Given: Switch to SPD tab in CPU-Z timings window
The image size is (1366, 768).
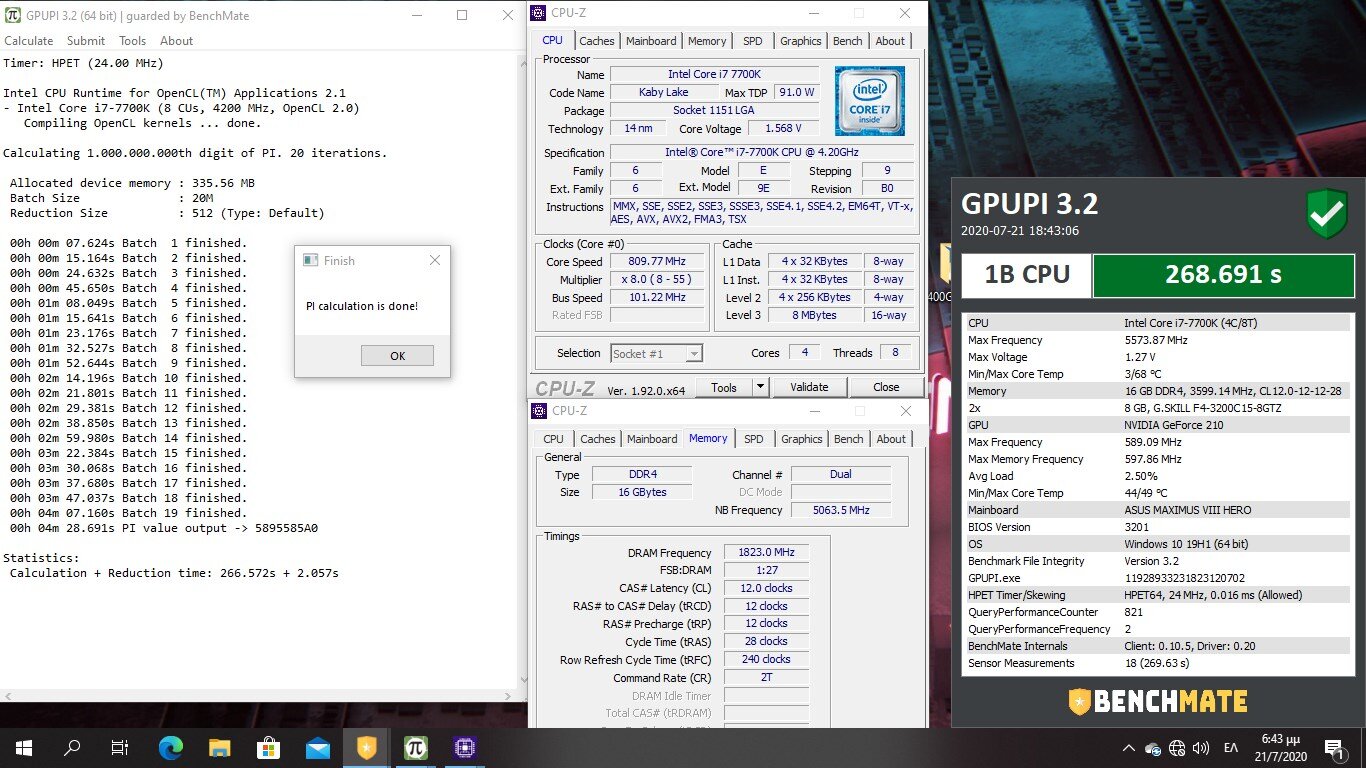Looking at the screenshot, I should (x=754, y=439).
